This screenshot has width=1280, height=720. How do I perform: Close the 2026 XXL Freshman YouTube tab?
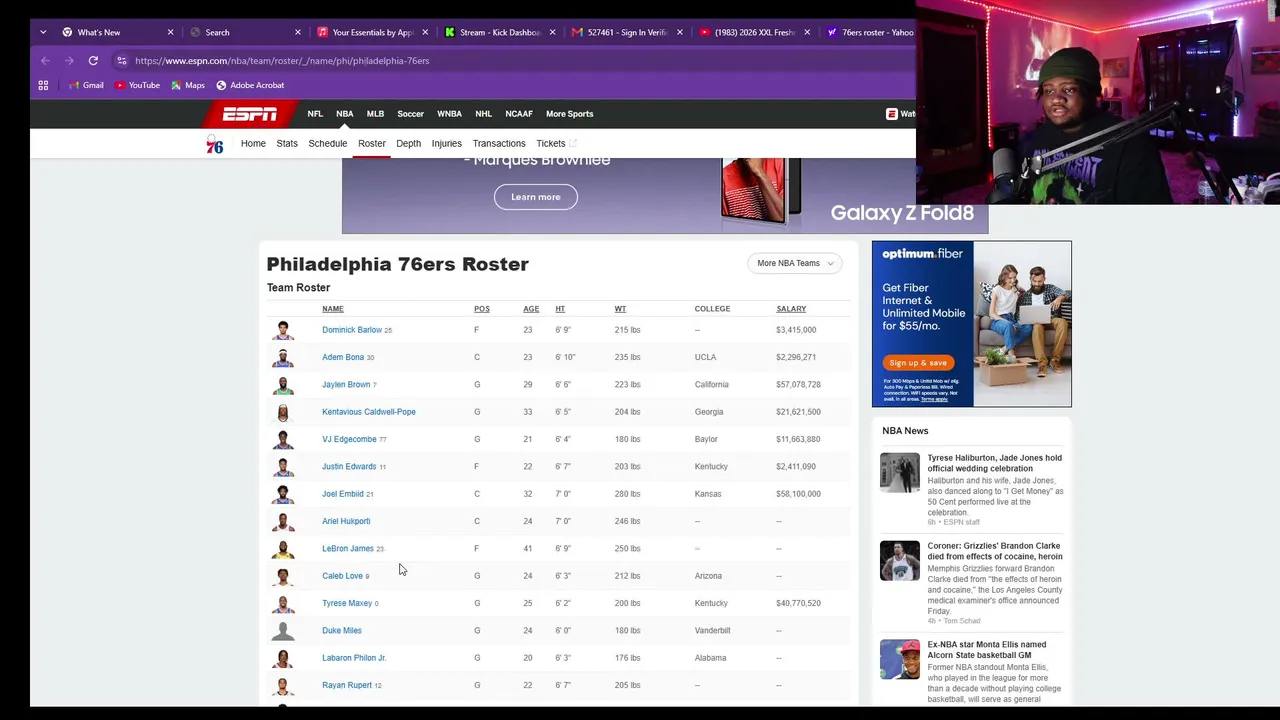[x=807, y=32]
